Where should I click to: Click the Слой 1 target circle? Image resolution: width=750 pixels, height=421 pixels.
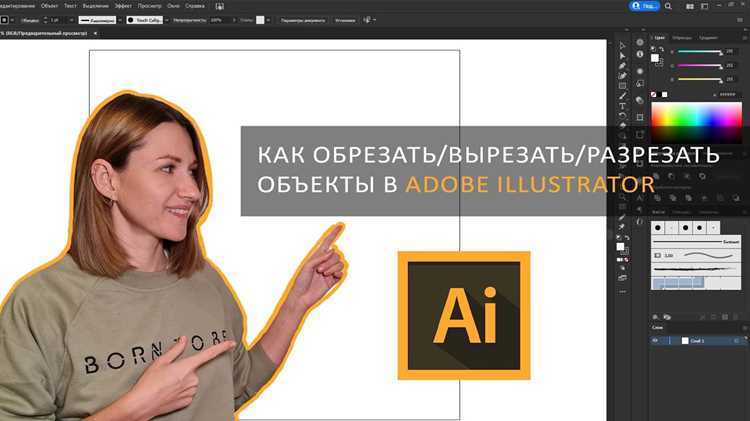pos(736,341)
